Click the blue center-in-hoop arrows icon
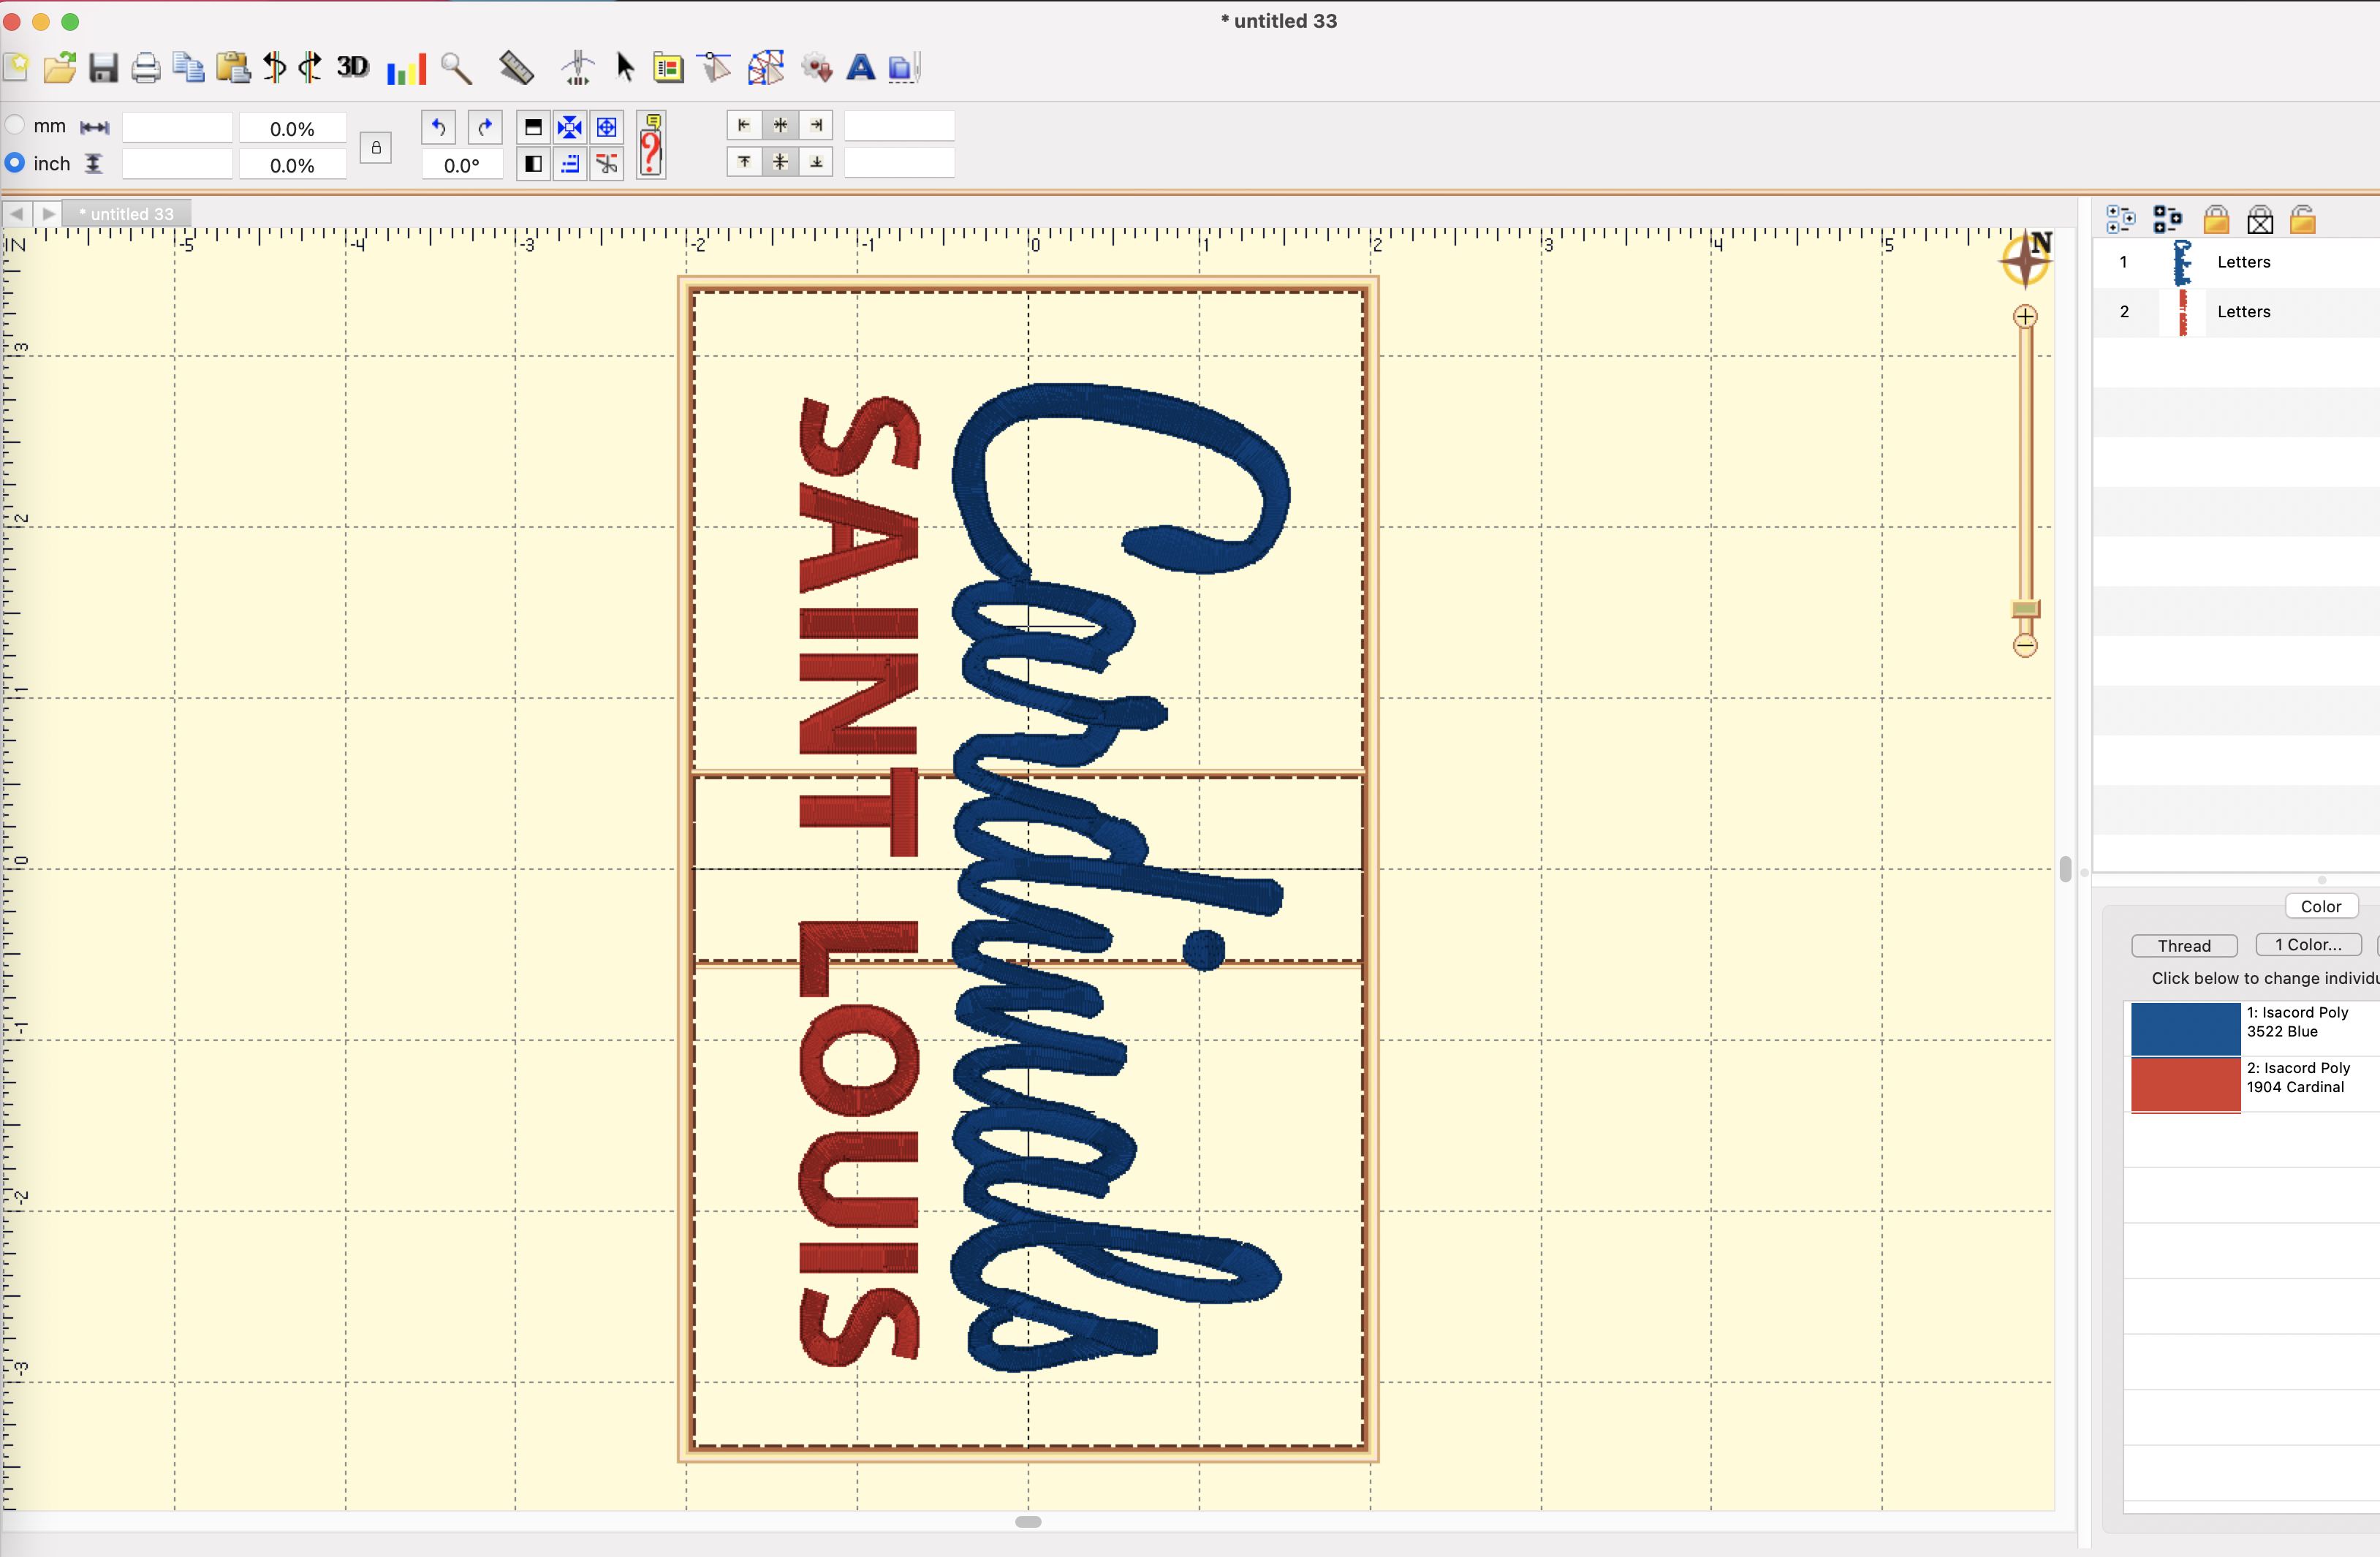 (570, 127)
